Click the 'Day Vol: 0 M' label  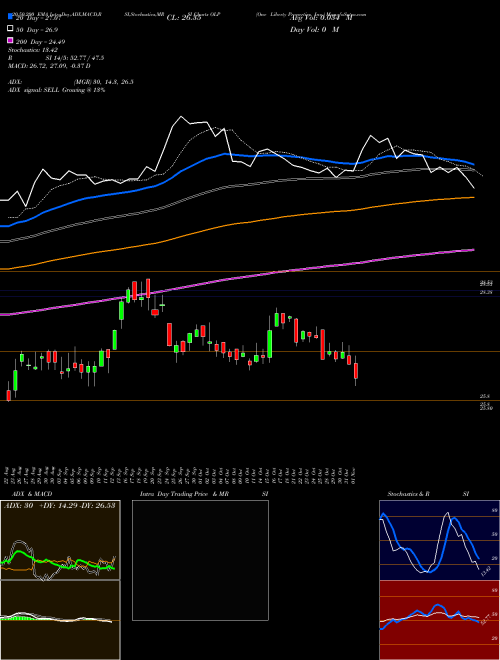tap(314, 30)
